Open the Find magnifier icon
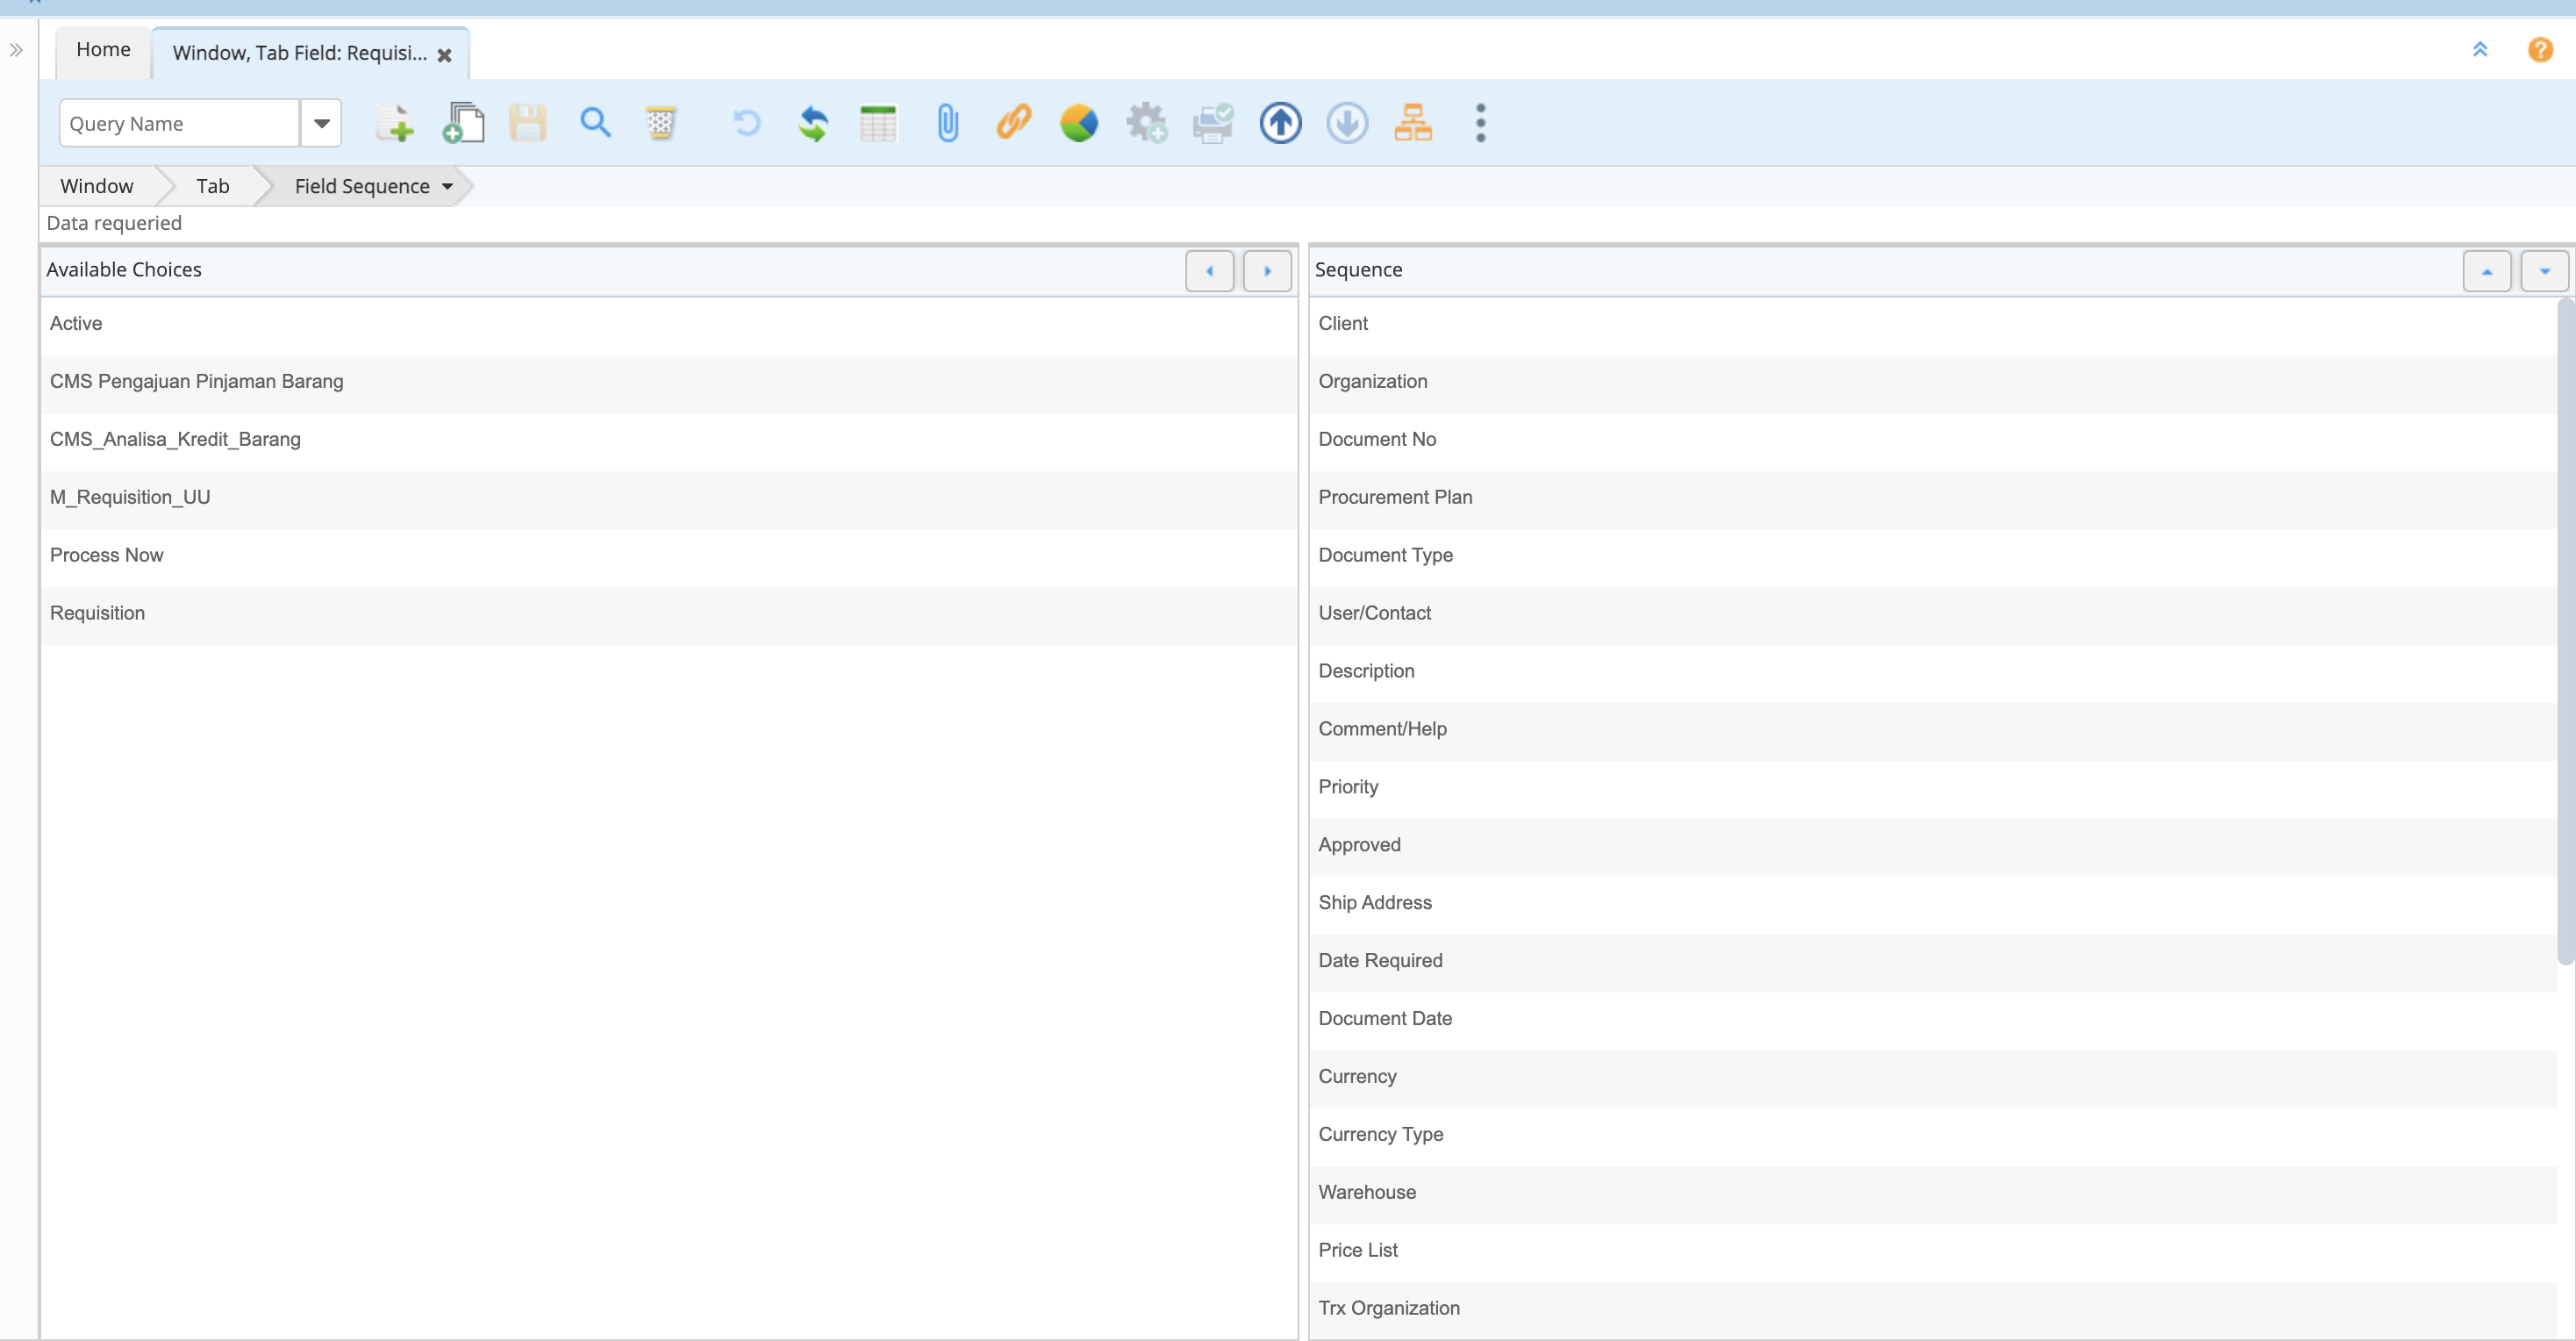The image size is (2576, 1341). click(x=595, y=123)
